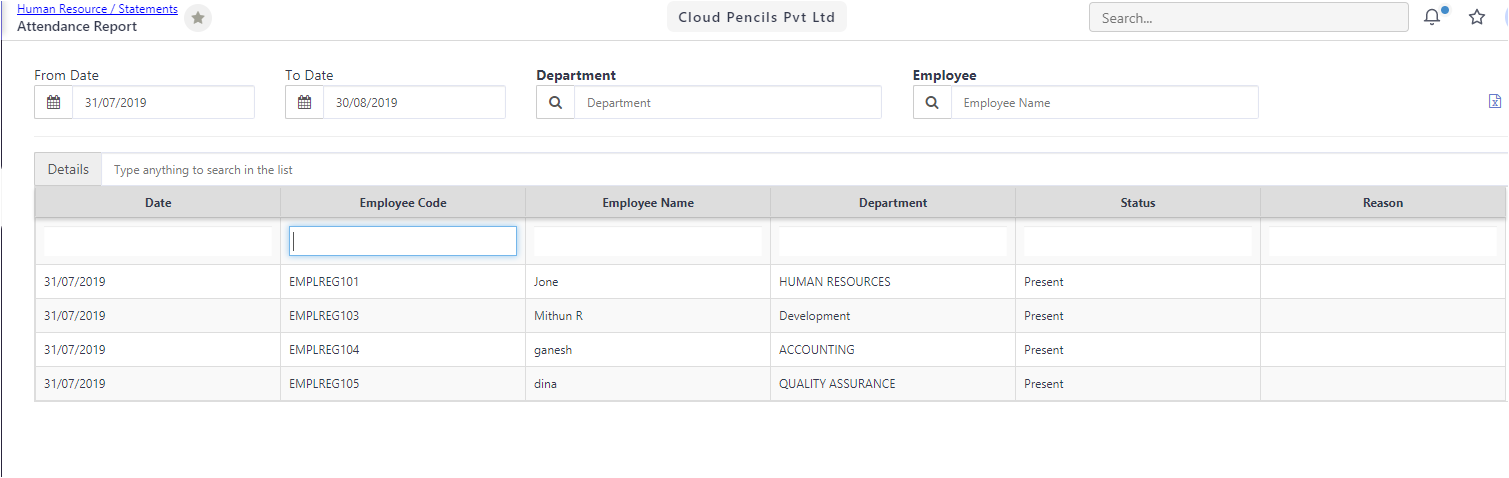The image size is (1509, 478).
Task: Click the Employee Code filter box
Action: tap(403, 241)
